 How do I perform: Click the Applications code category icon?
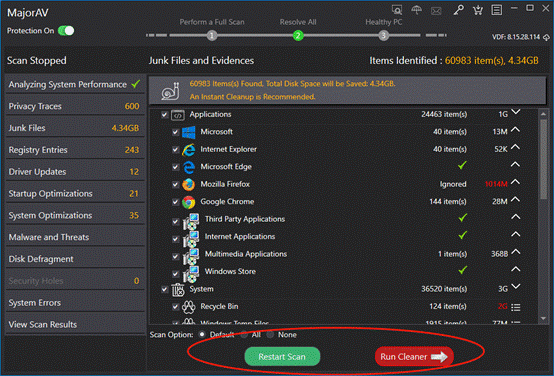[x=178, y=115]
